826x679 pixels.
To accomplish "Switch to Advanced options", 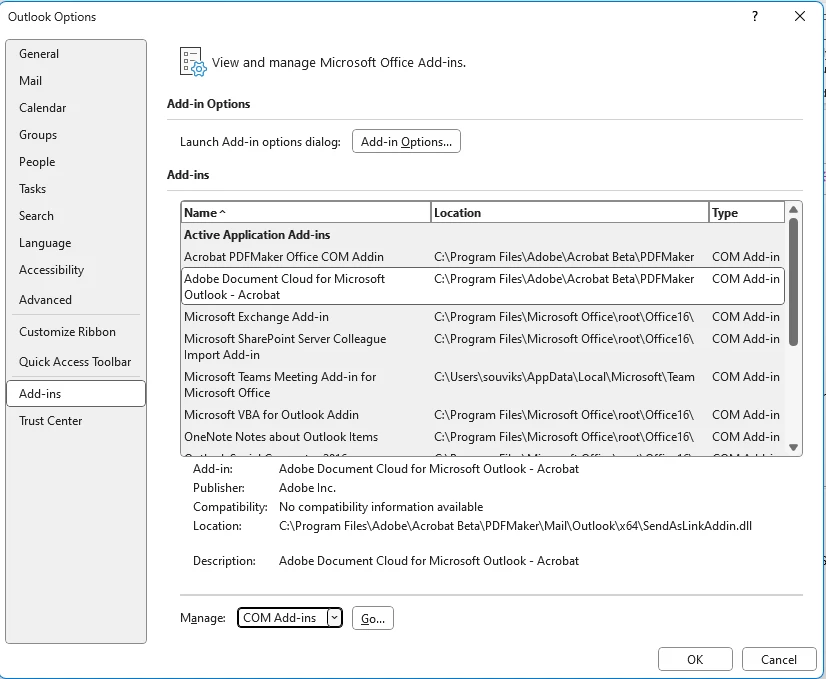I will 76,299.
